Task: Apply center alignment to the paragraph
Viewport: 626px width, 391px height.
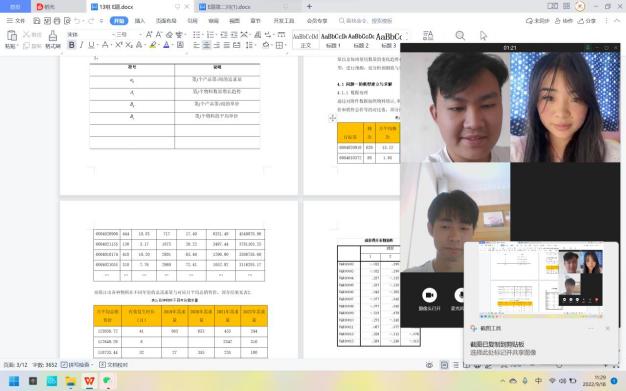Action: (x=206, y=45)
